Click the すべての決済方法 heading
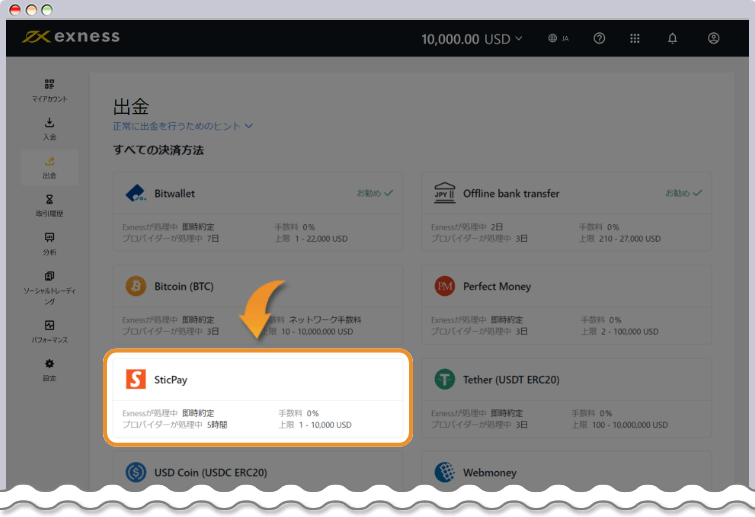The width and height of the screenshot is (755, 517). coord(158,150)
